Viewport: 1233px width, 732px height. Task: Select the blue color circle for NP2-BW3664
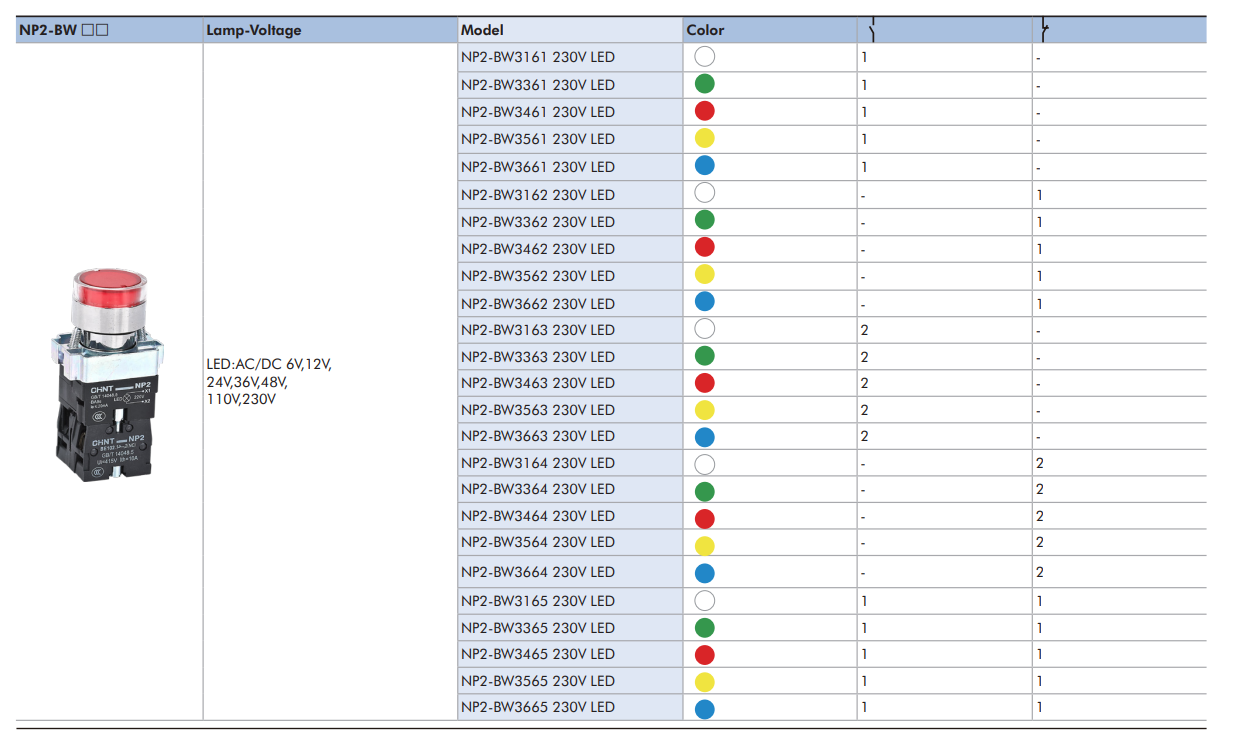[x=705, y=573]
